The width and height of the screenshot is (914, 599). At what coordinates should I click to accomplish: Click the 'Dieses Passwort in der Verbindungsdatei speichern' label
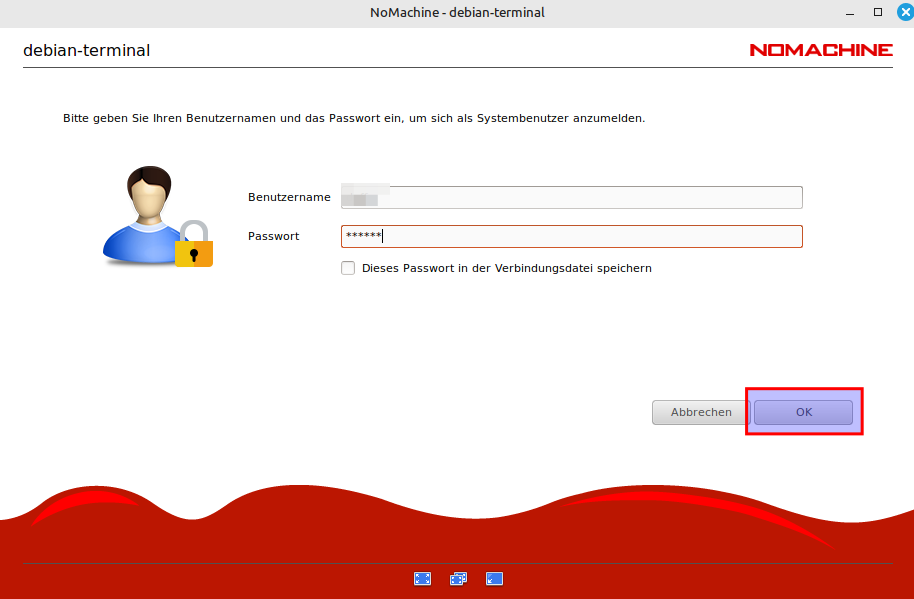(x=506, y=268)
